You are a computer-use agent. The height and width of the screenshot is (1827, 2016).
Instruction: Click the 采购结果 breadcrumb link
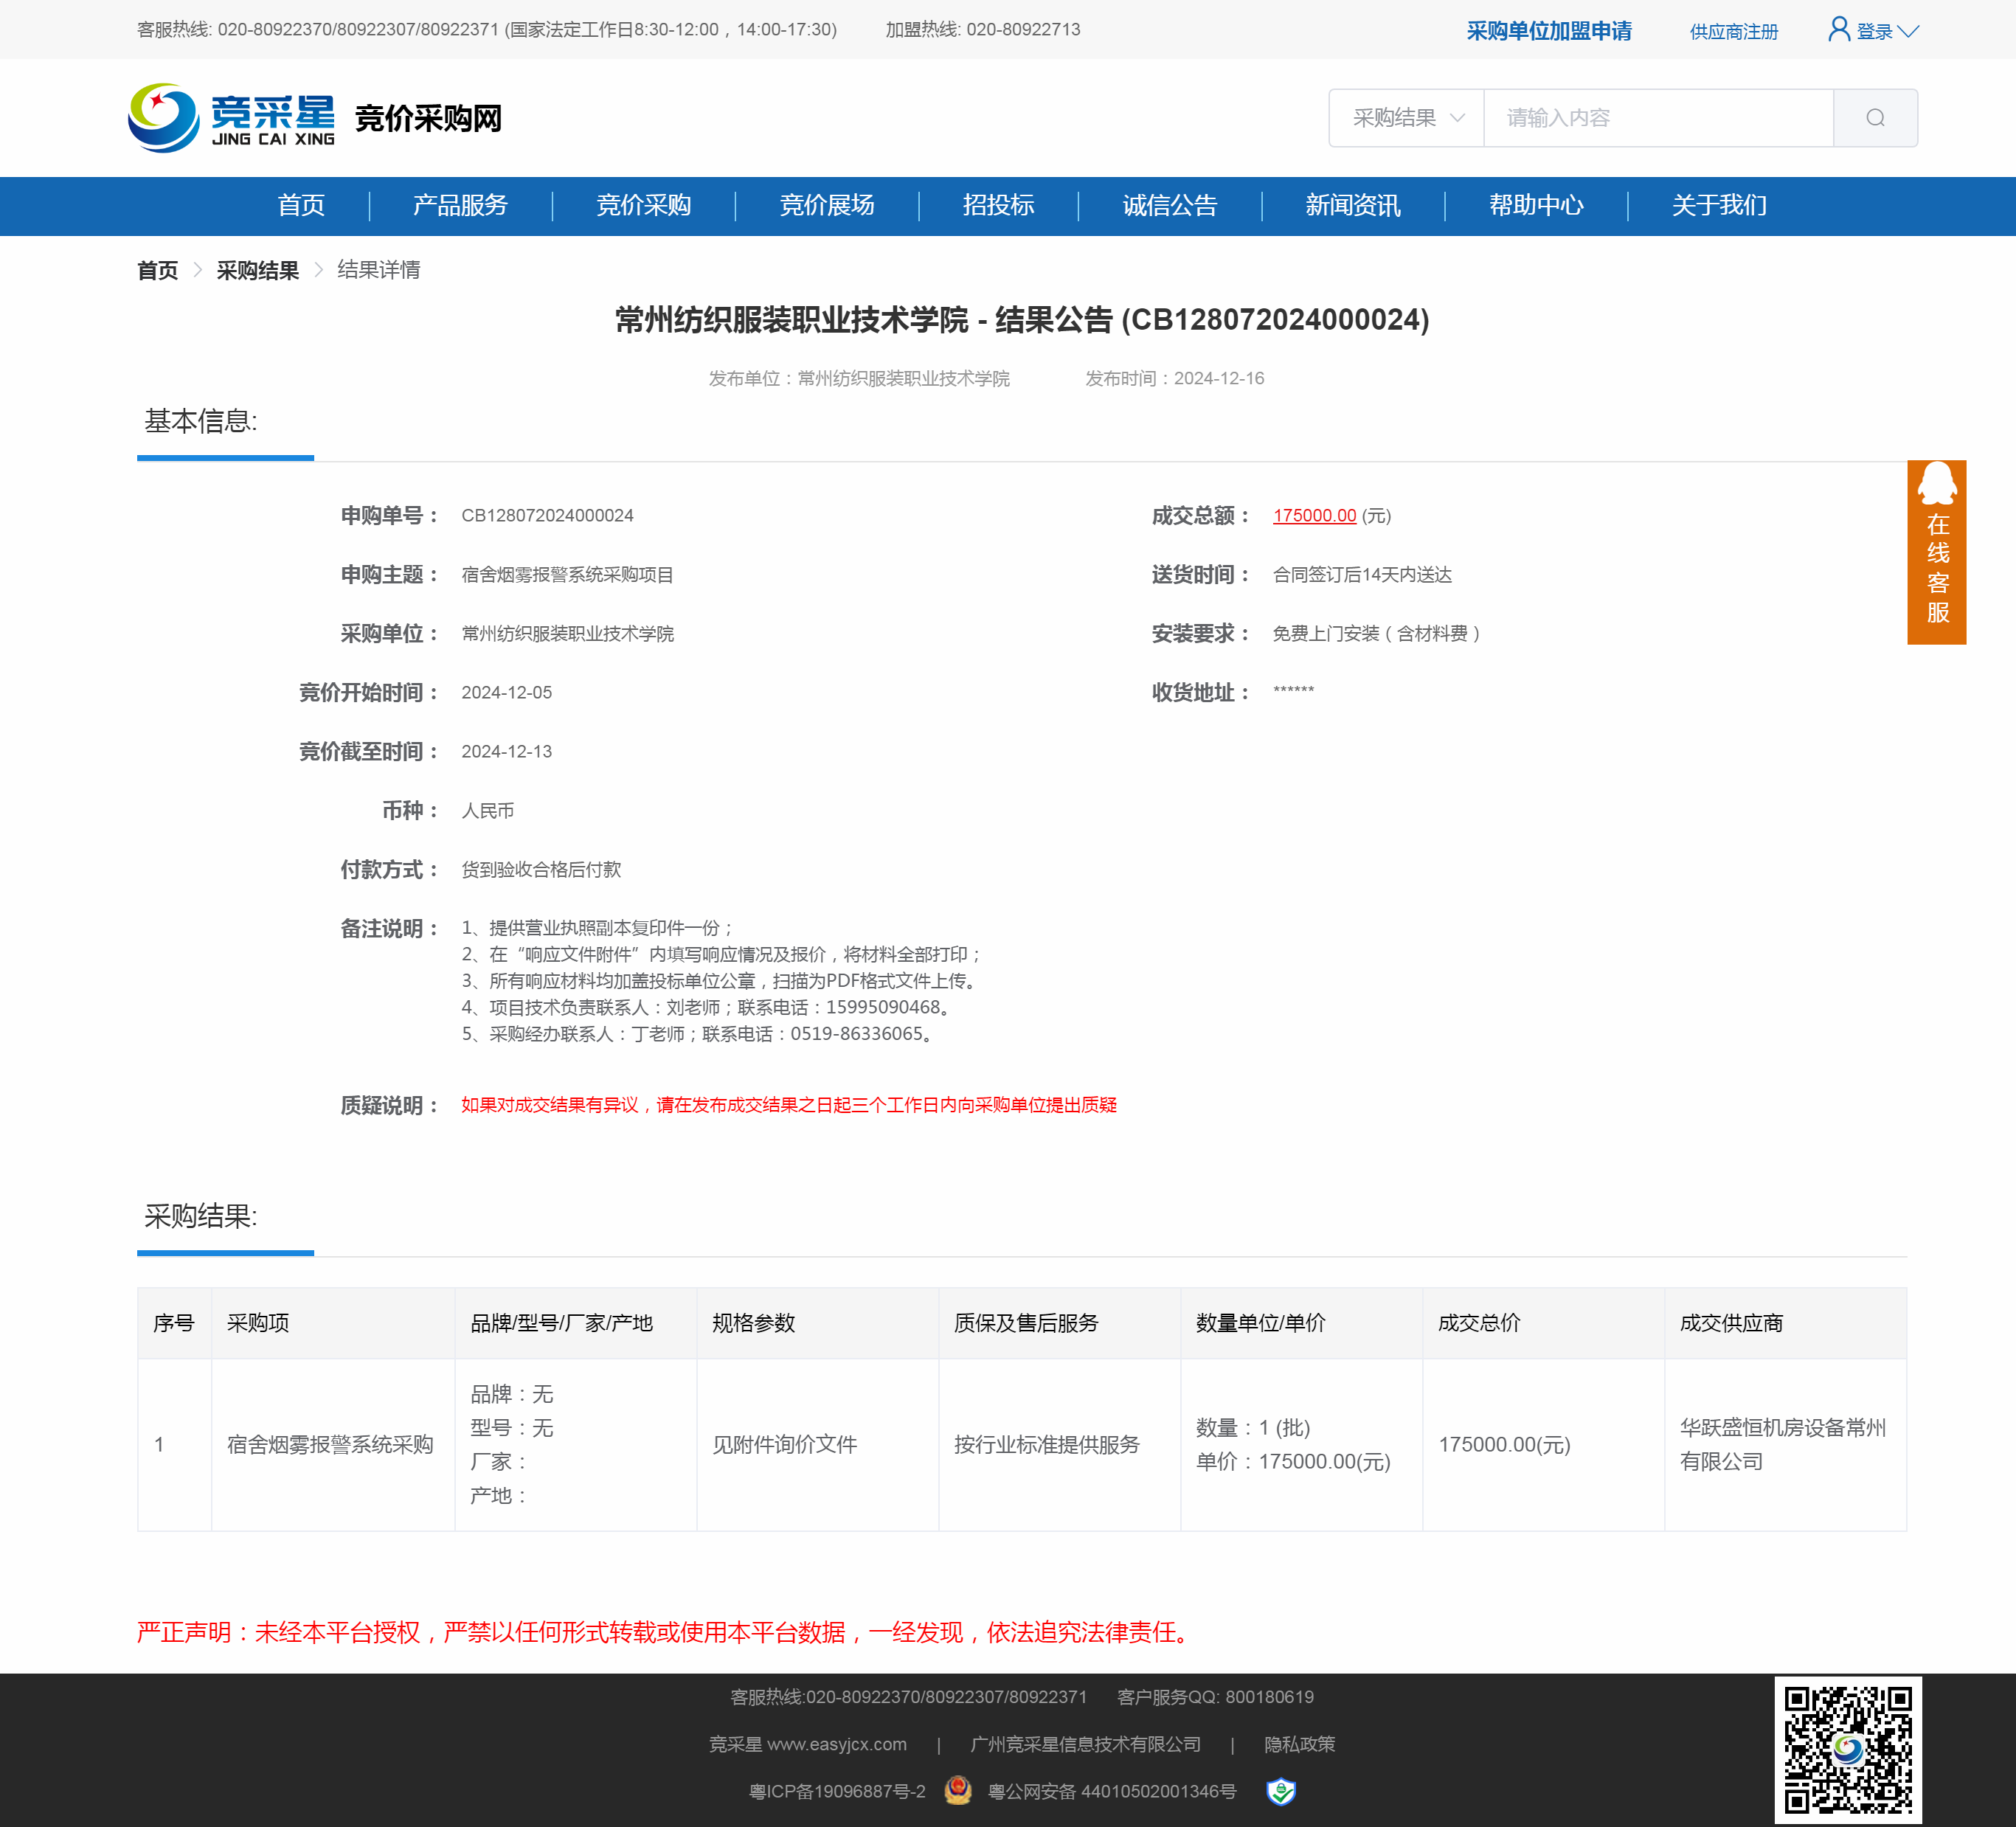coord(257,270)
